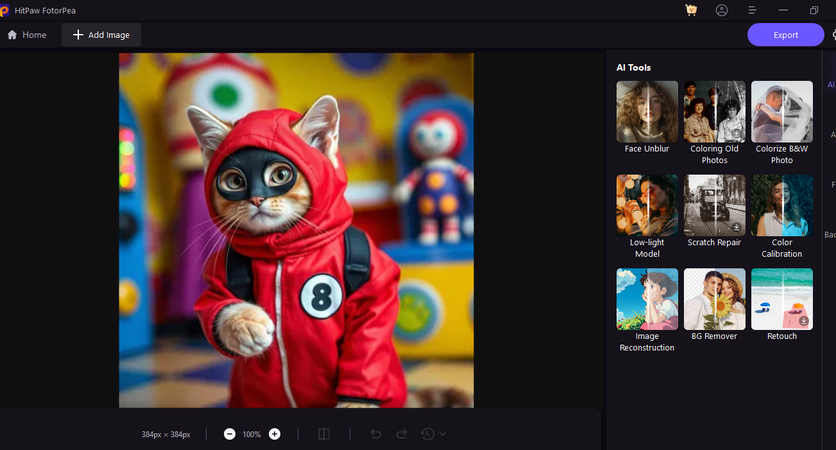Select the Coloring Old Photos tool thumbnail
Viewport: 836px width, 450px height.
click(x=714, y=111)
